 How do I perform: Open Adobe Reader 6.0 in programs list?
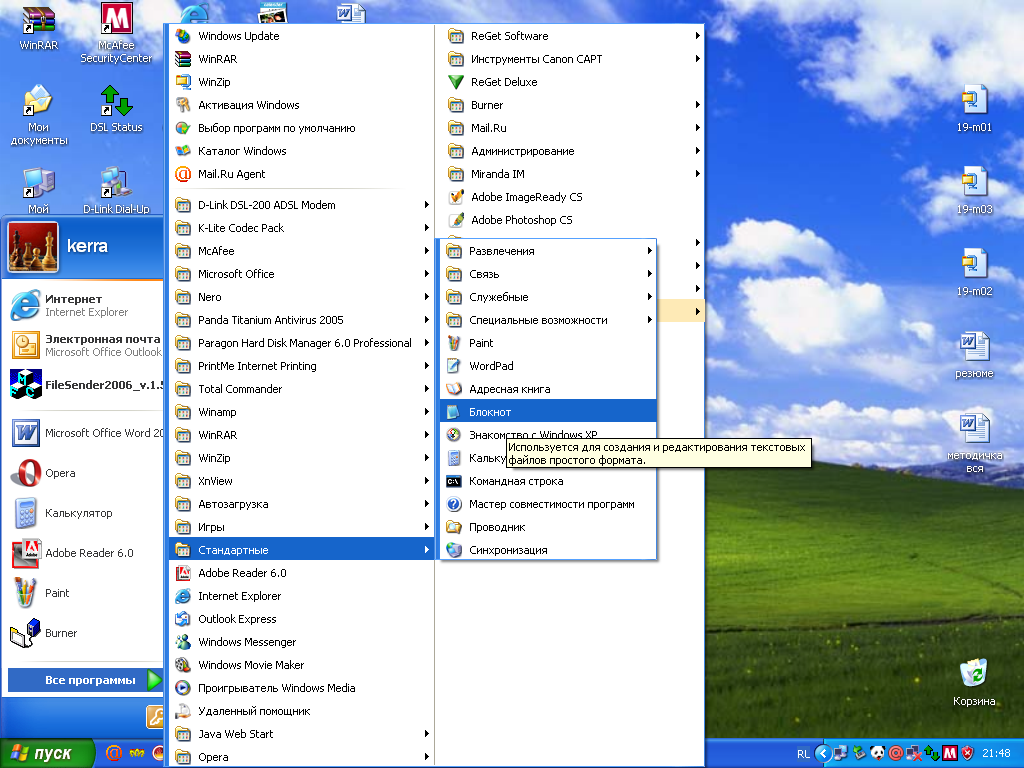click(301, 573)
